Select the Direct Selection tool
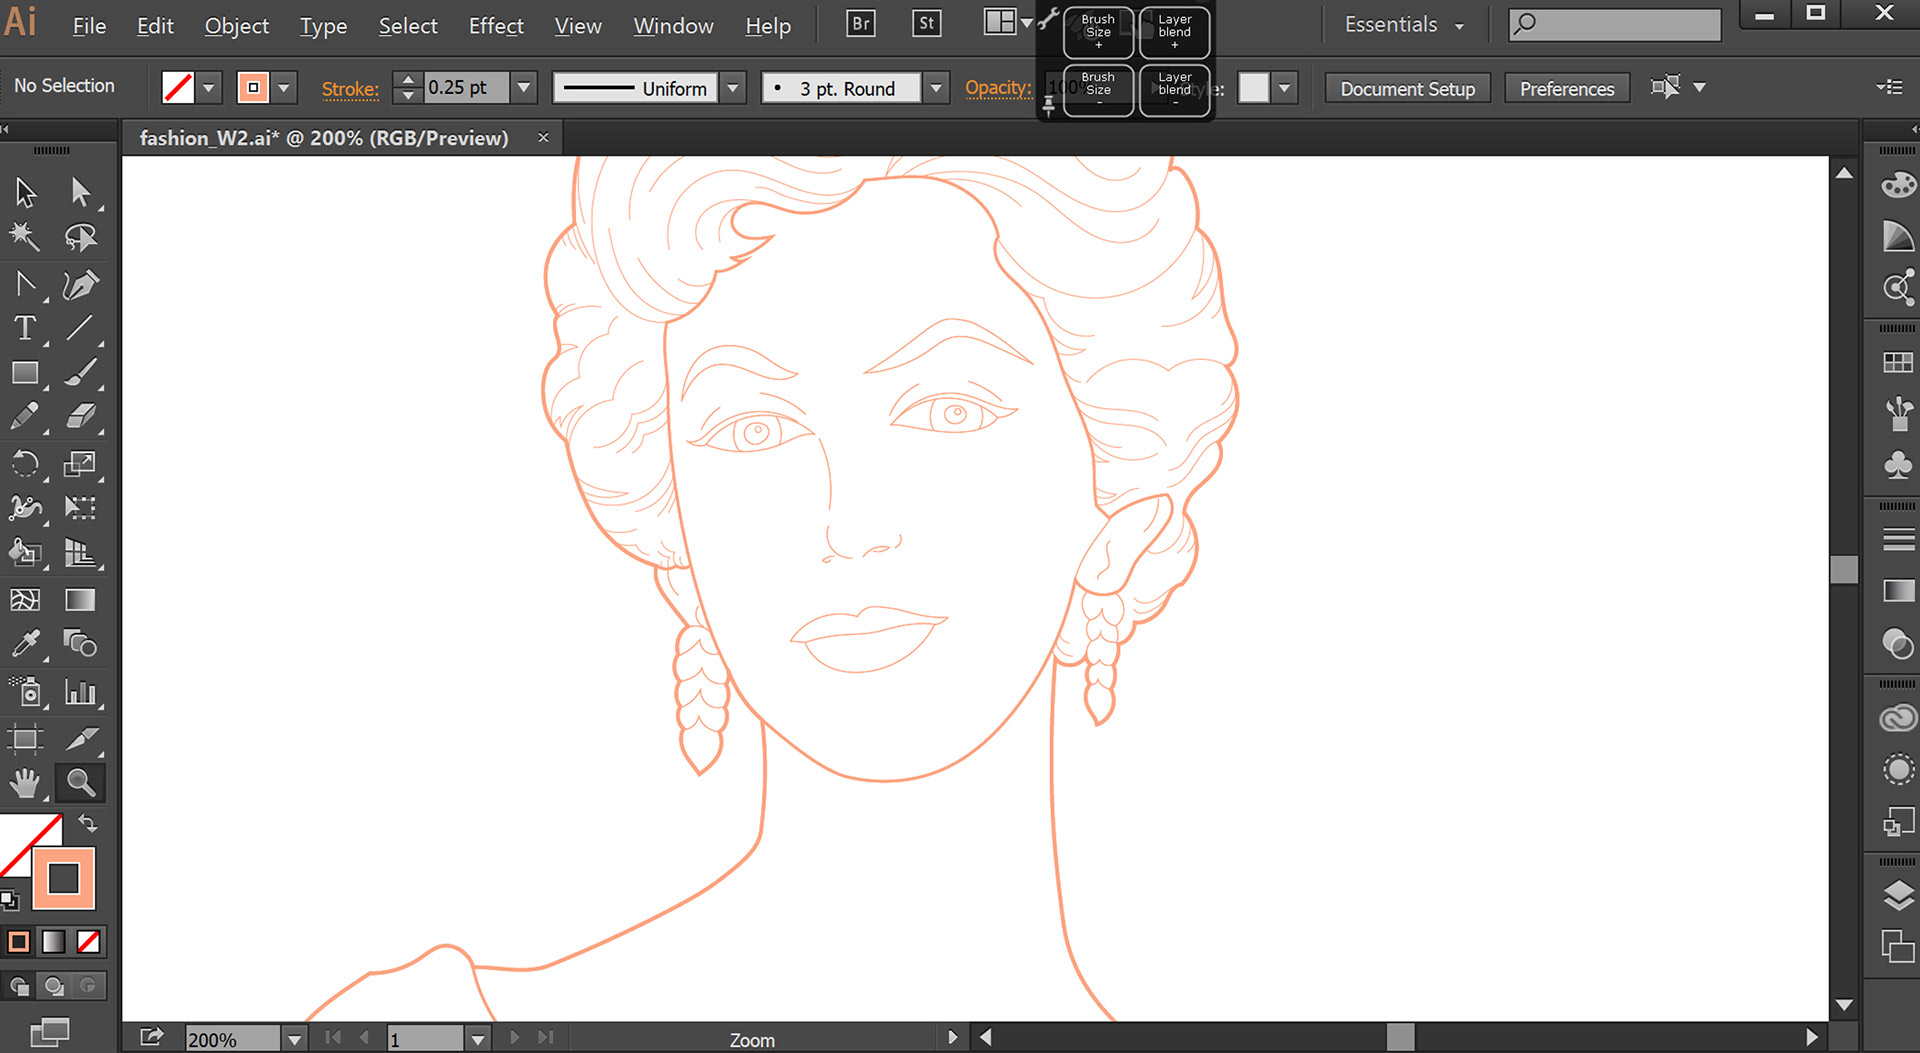1920x1053 pixels. (x=80, y=191)
